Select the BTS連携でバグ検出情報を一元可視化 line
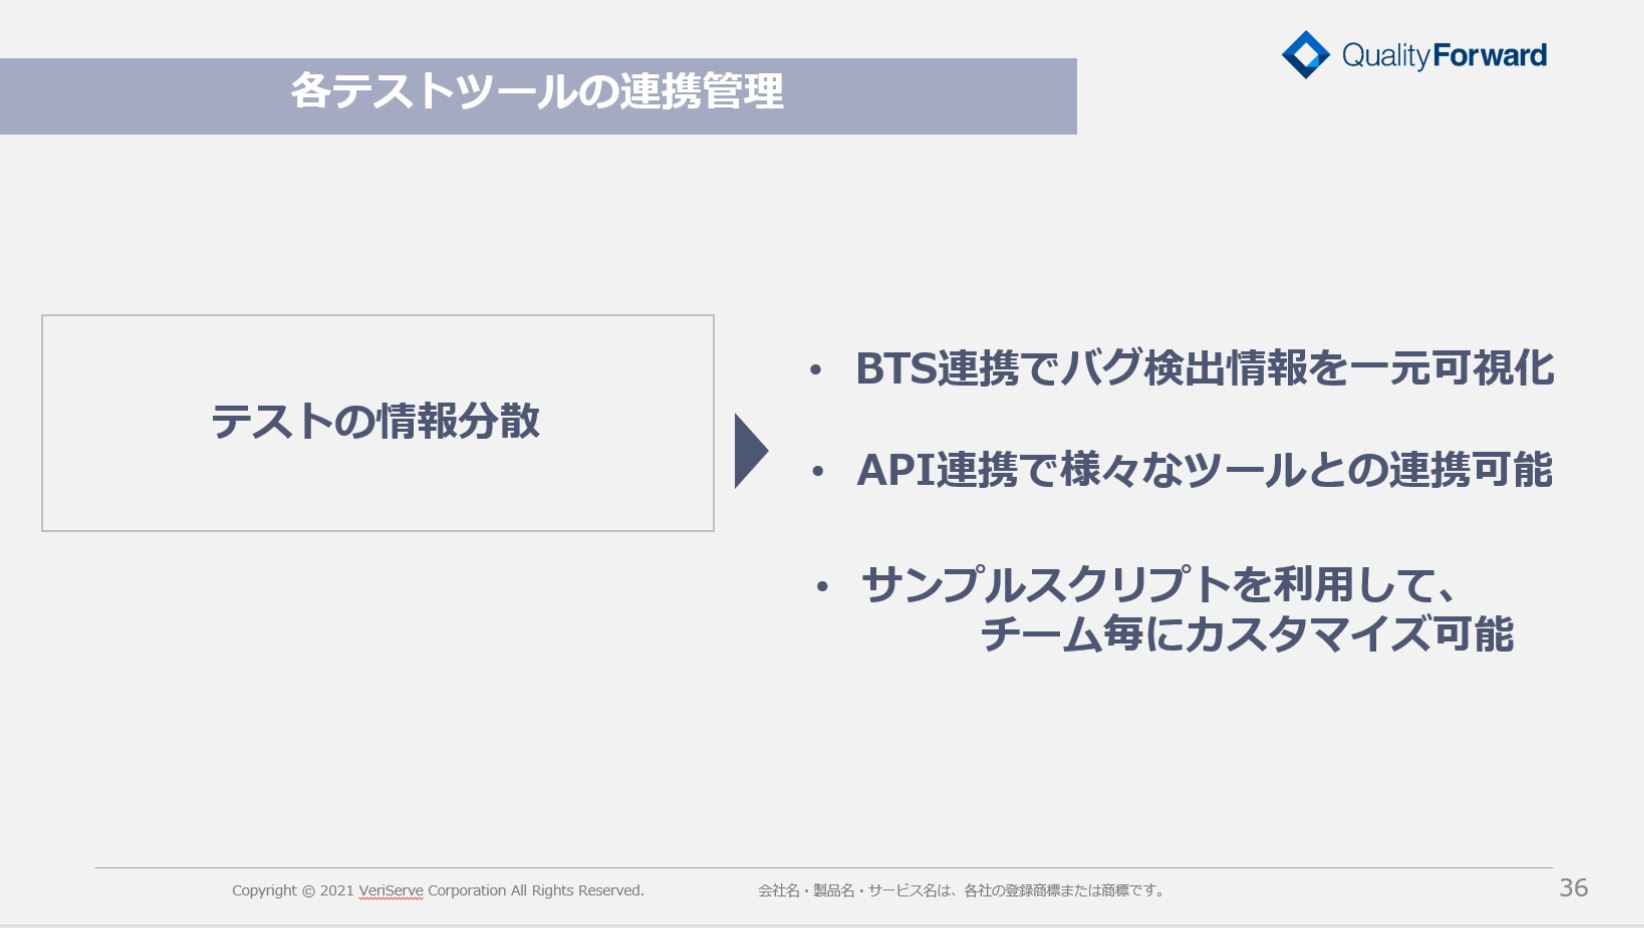 (x=1204, y=369)
